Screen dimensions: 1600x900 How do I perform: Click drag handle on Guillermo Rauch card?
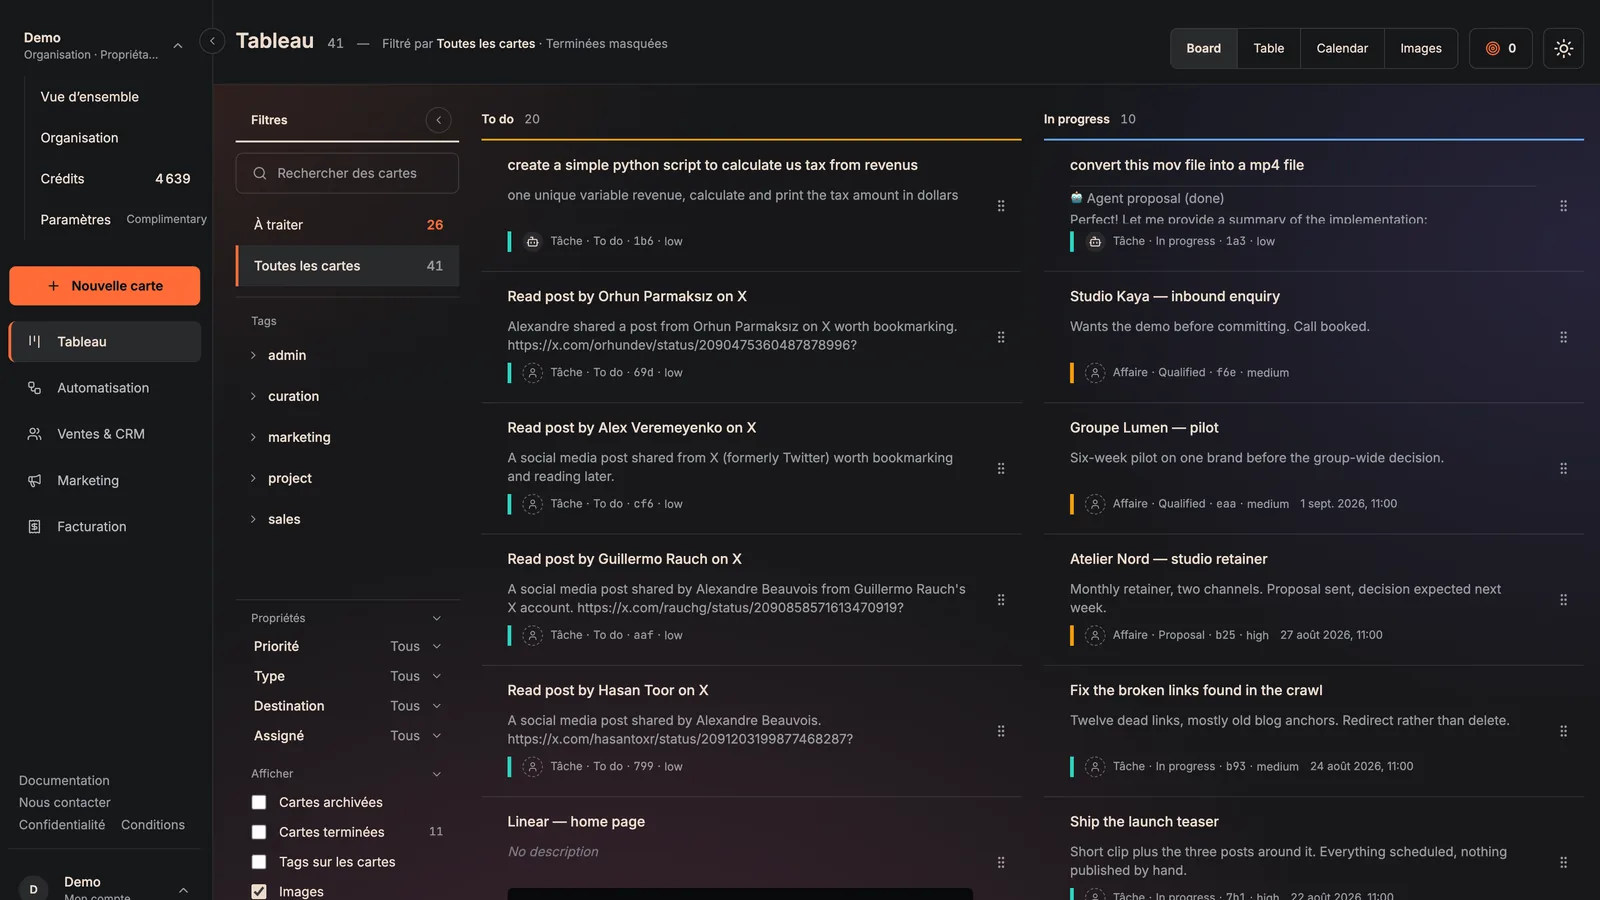(1001, 600)
